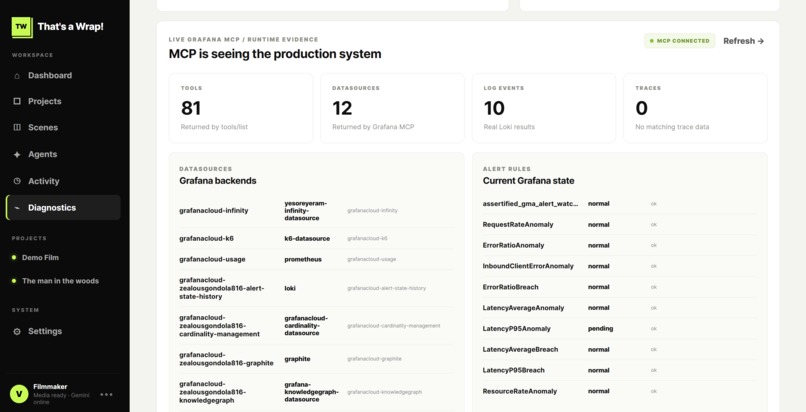The height and width of the screenshot is (412, 806).
Task: Click the Current Grafana state heading
Action: [x=528, y=181]
